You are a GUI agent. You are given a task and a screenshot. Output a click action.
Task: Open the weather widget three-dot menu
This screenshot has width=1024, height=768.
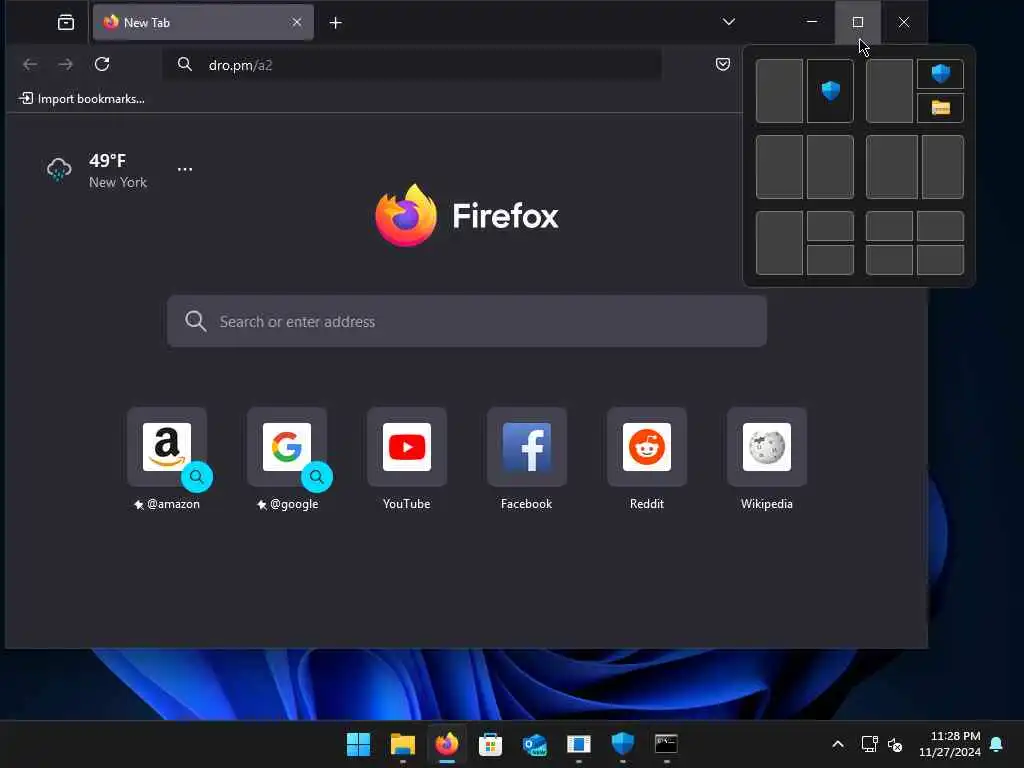click(x=185, y=169)
